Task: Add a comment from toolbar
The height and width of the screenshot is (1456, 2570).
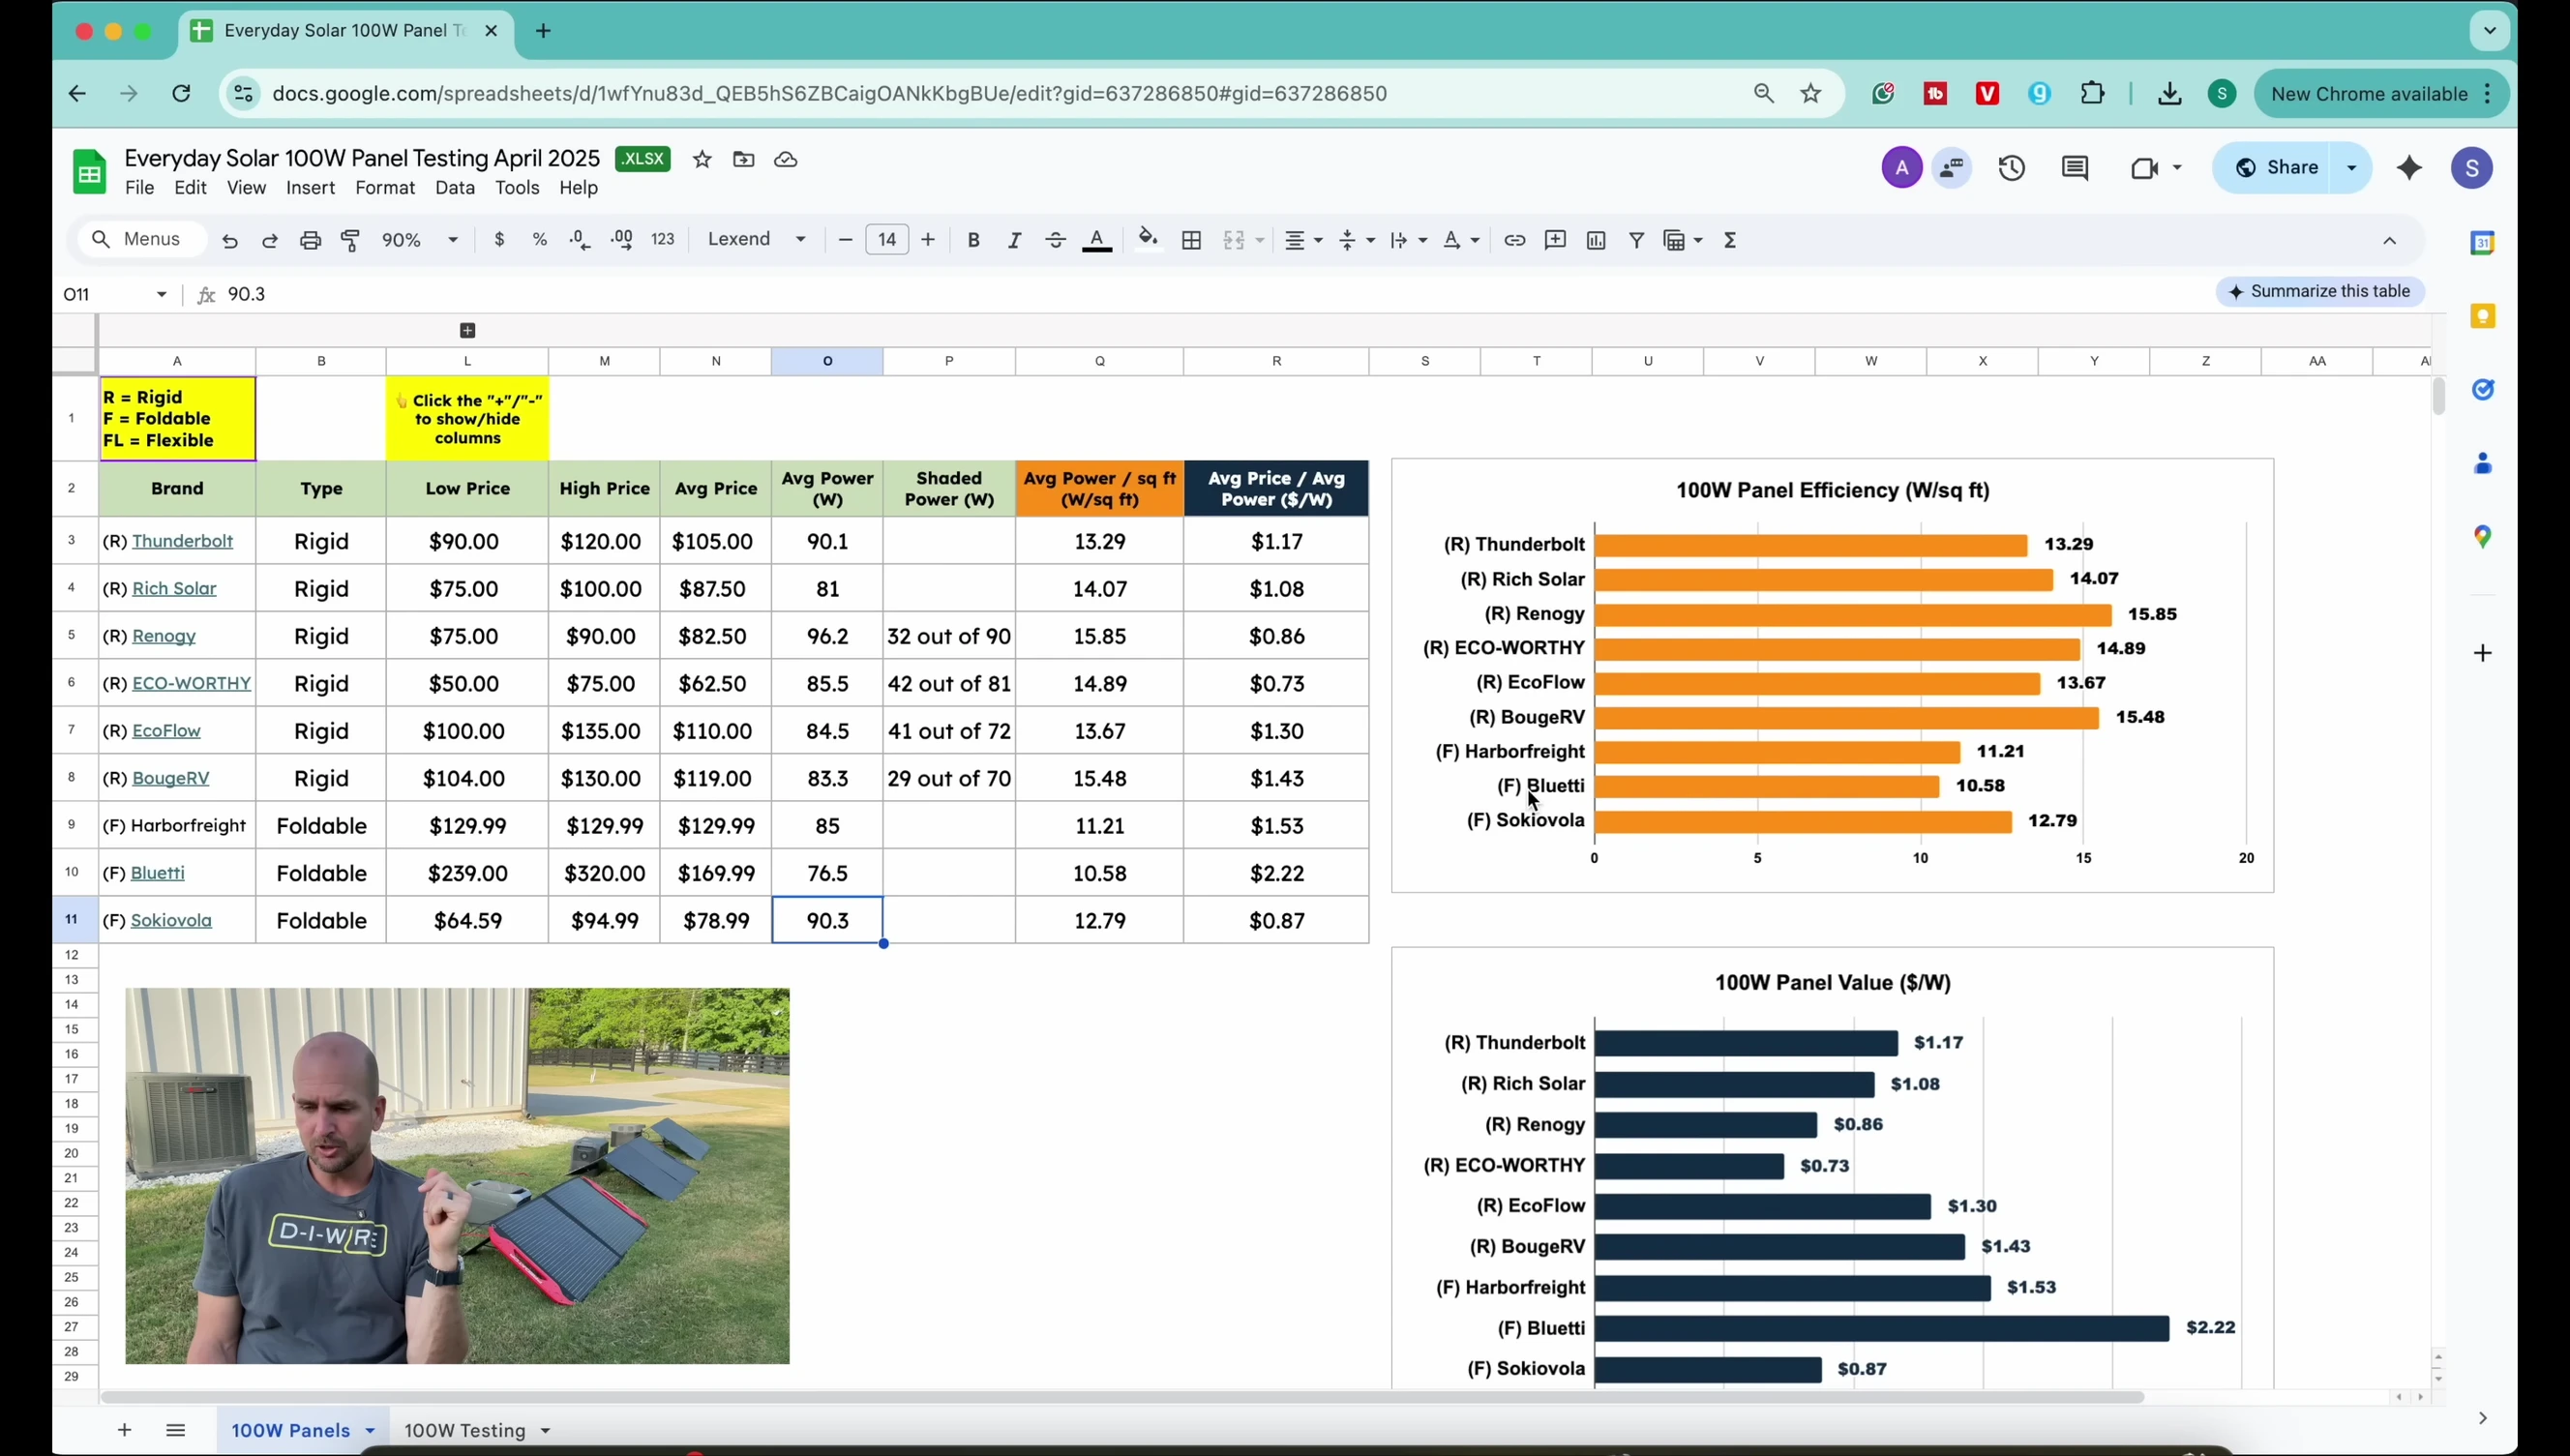Action: pyautogui.click(x=1555, y=240)
